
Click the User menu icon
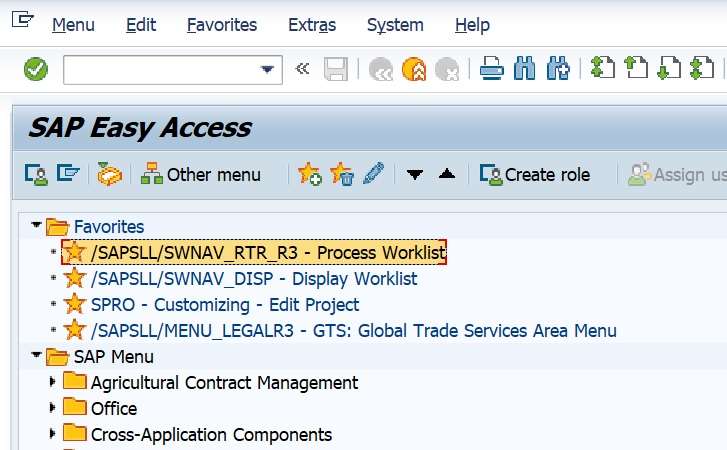coord(36,175)
